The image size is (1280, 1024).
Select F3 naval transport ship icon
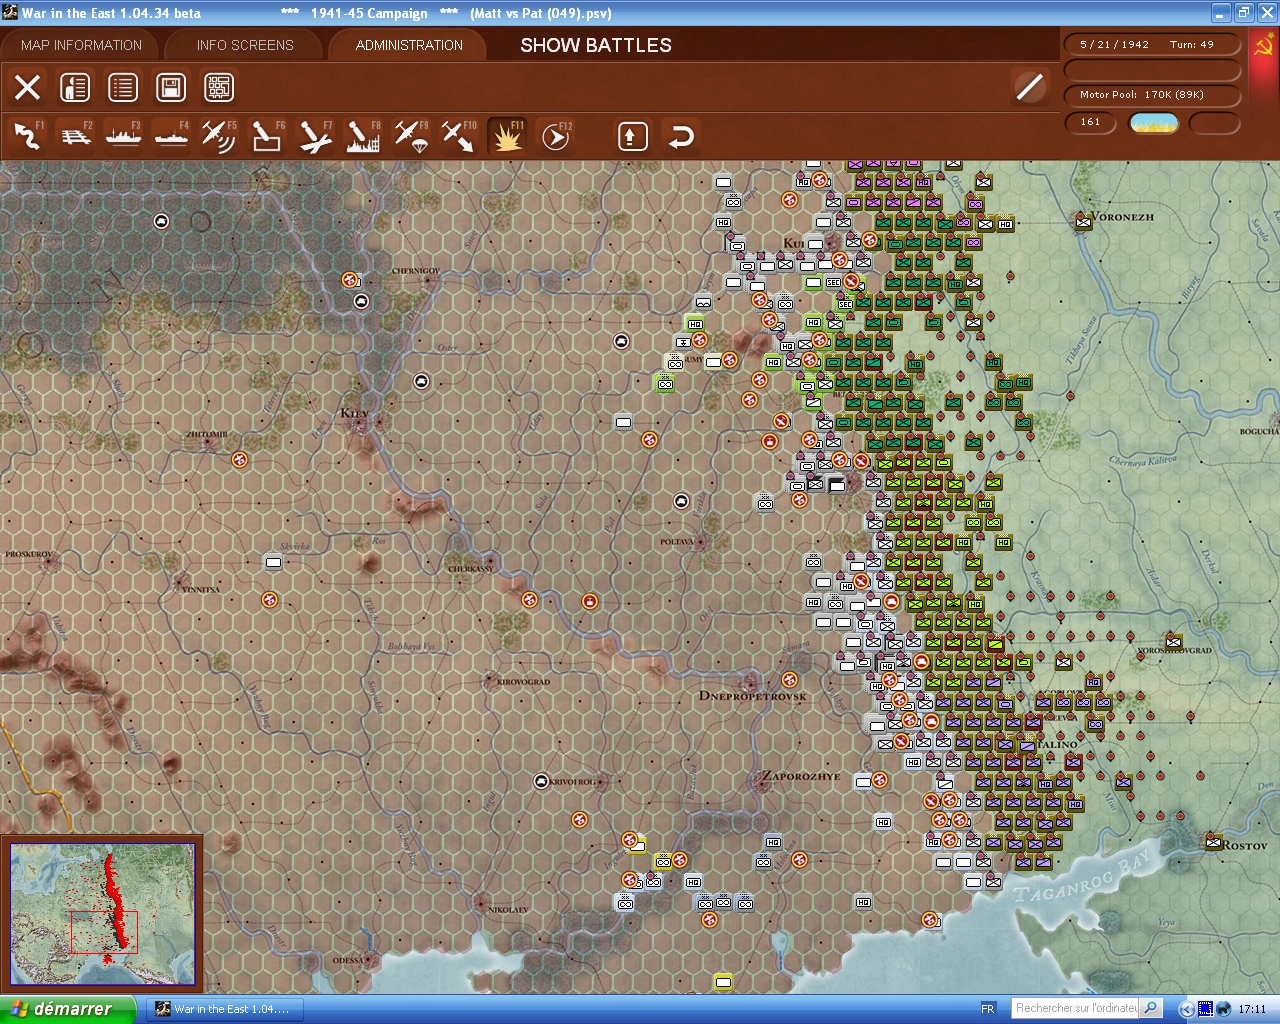pos(124,136)
